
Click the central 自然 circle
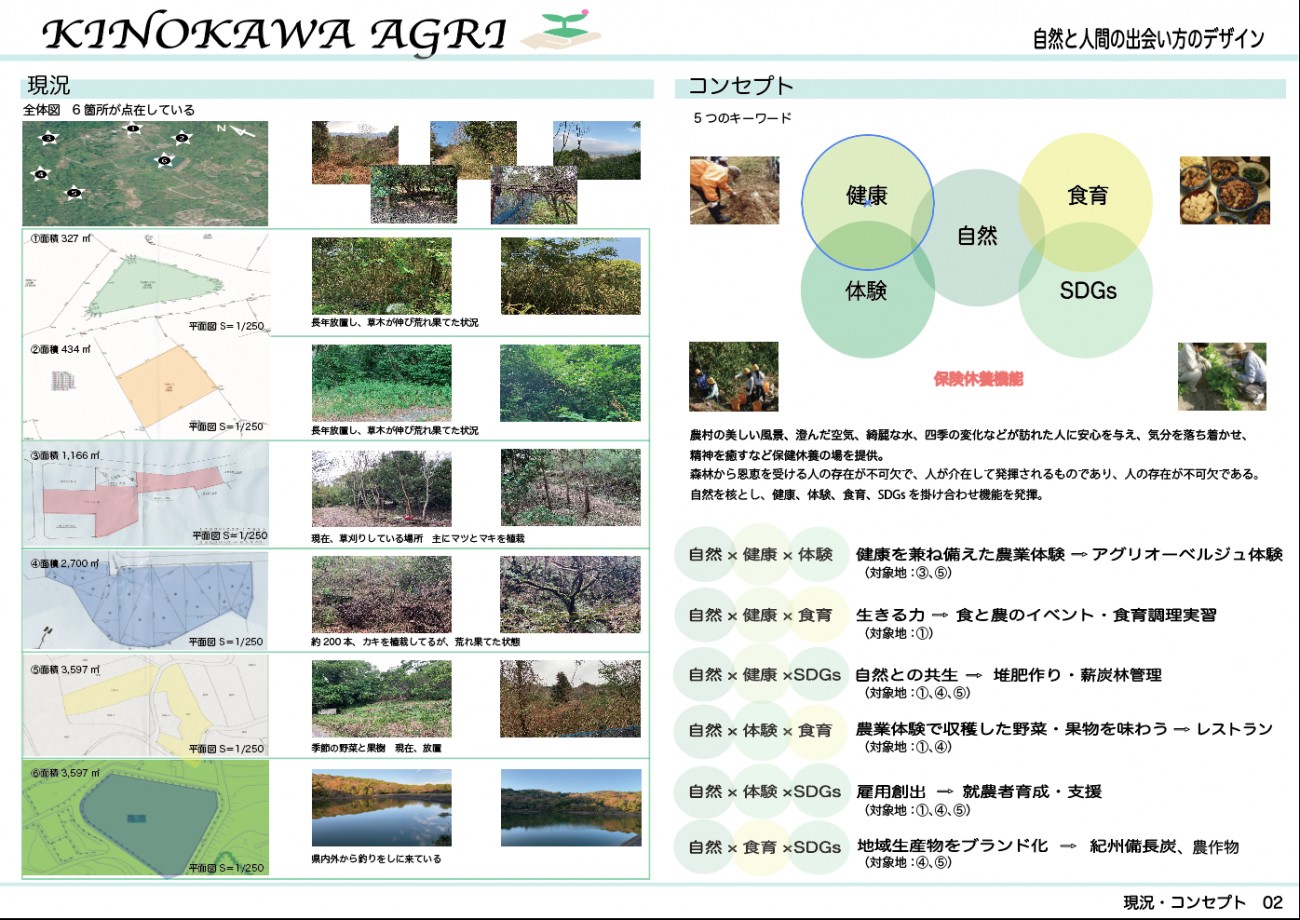coord(977,237)
